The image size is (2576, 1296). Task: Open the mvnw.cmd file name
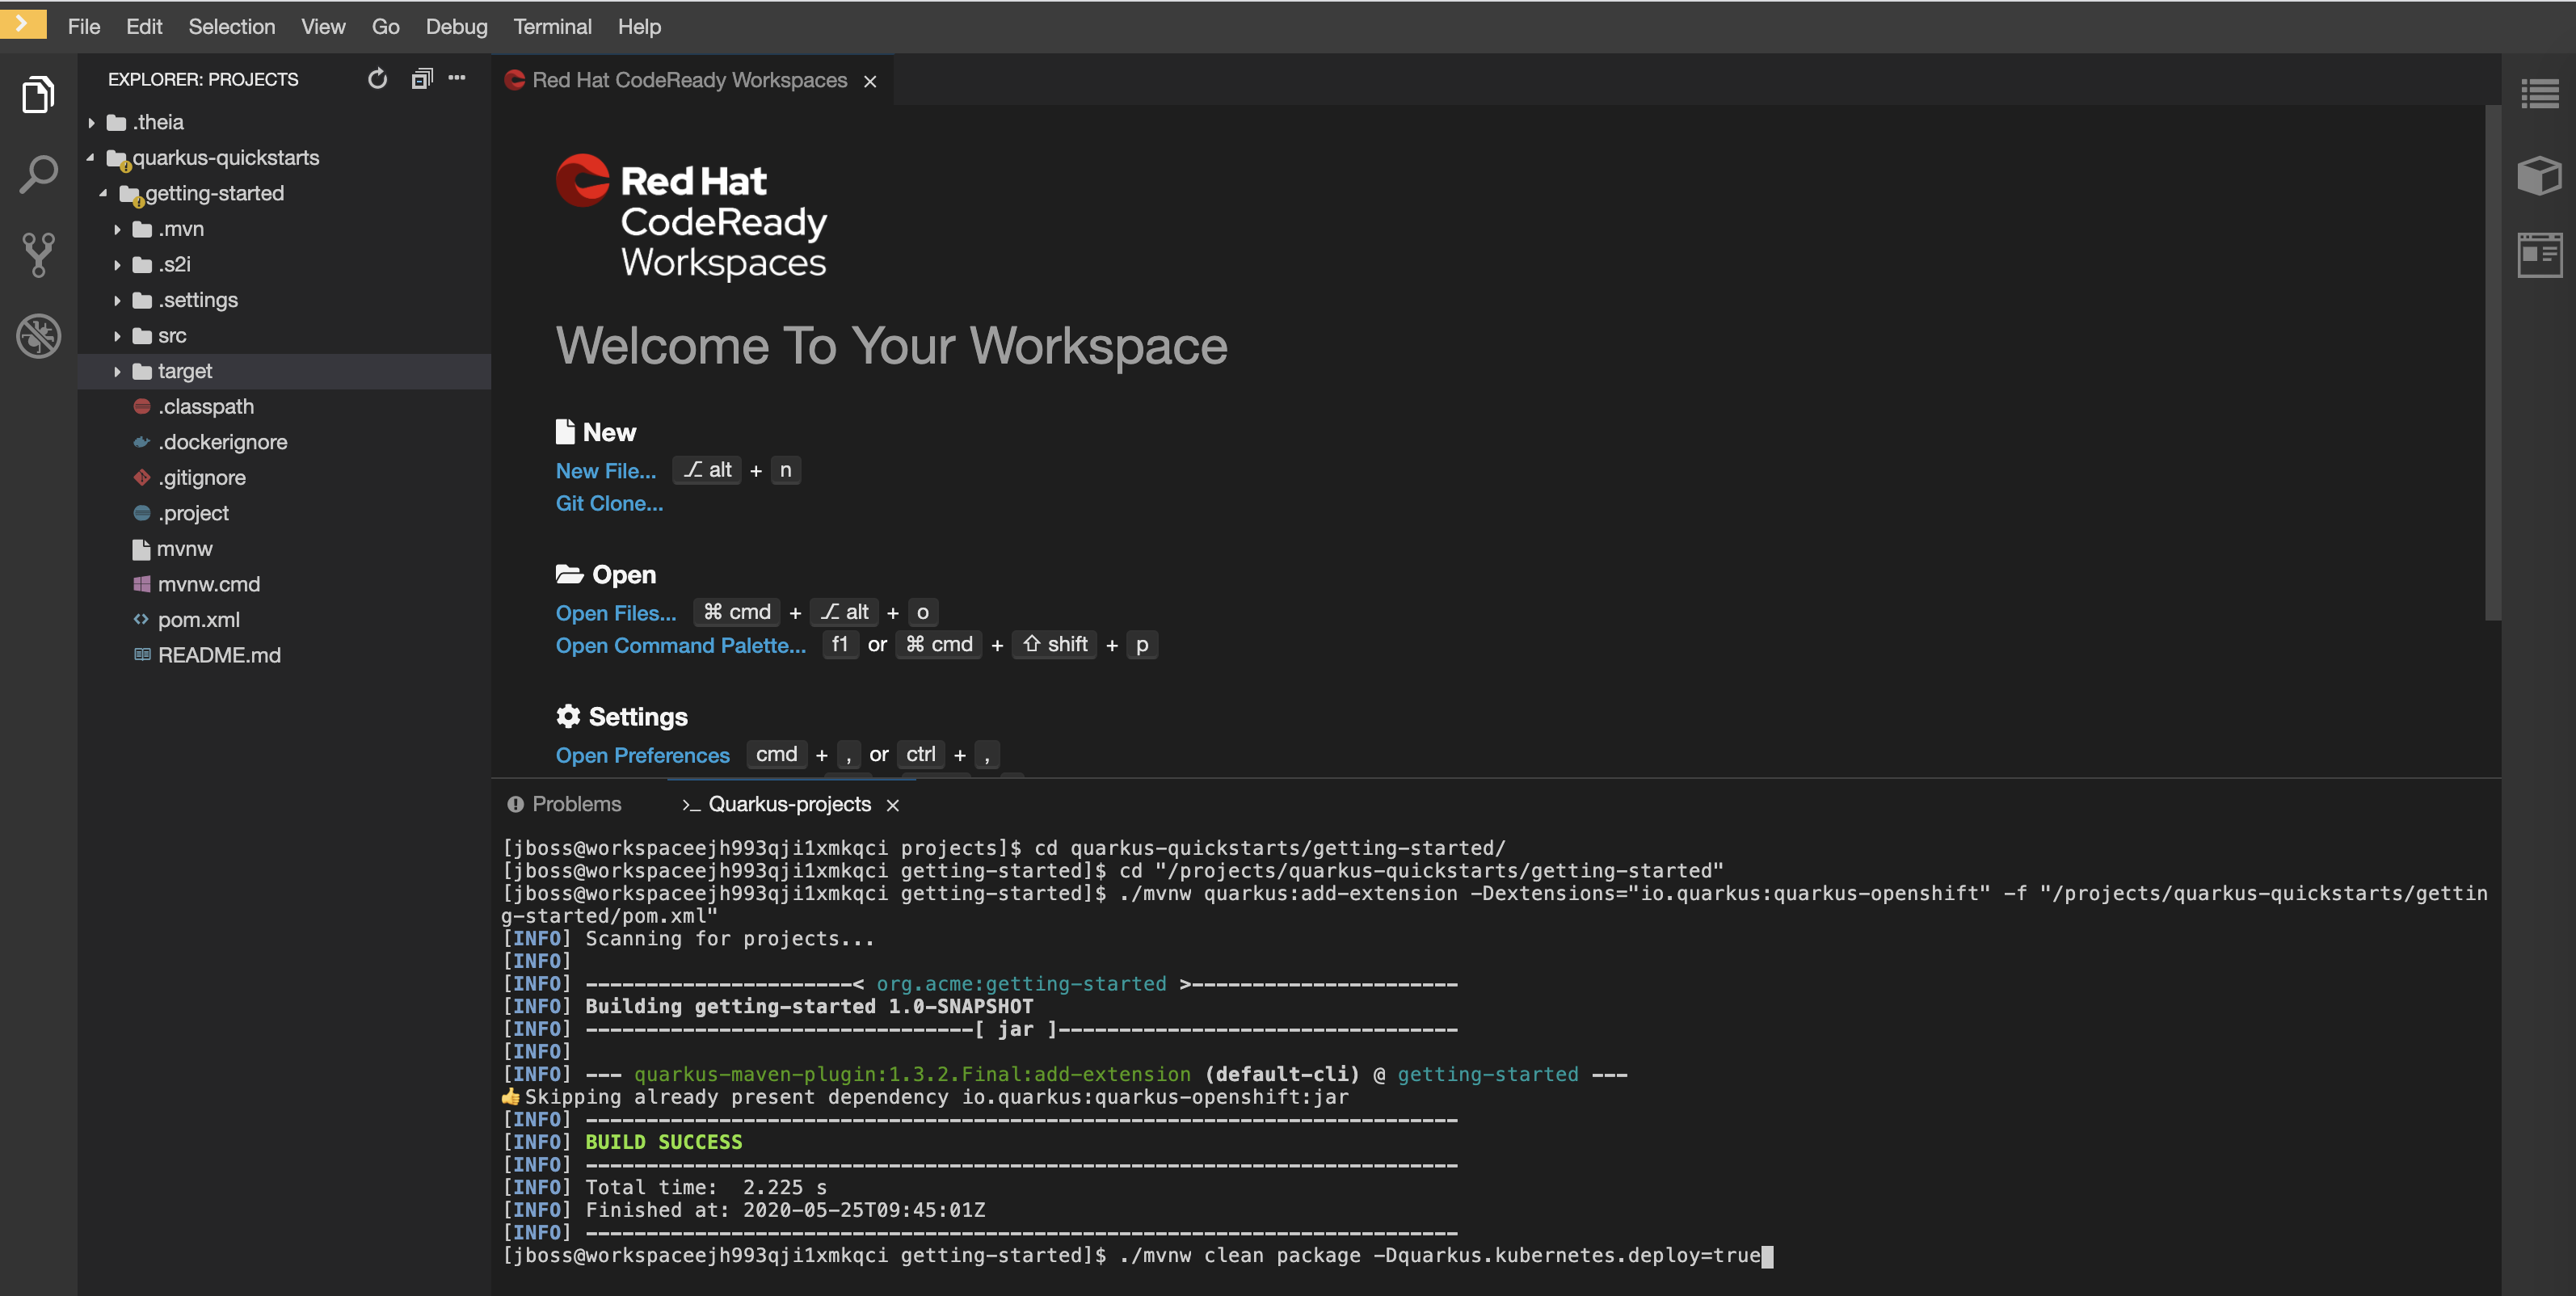pos(209,584)
